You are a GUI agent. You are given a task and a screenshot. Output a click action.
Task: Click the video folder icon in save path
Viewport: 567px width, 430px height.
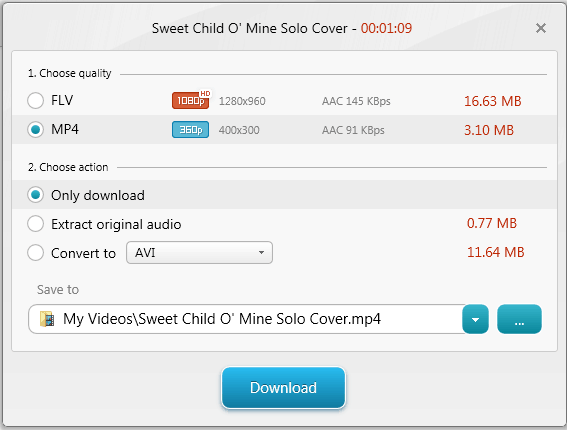pos(47,319)
